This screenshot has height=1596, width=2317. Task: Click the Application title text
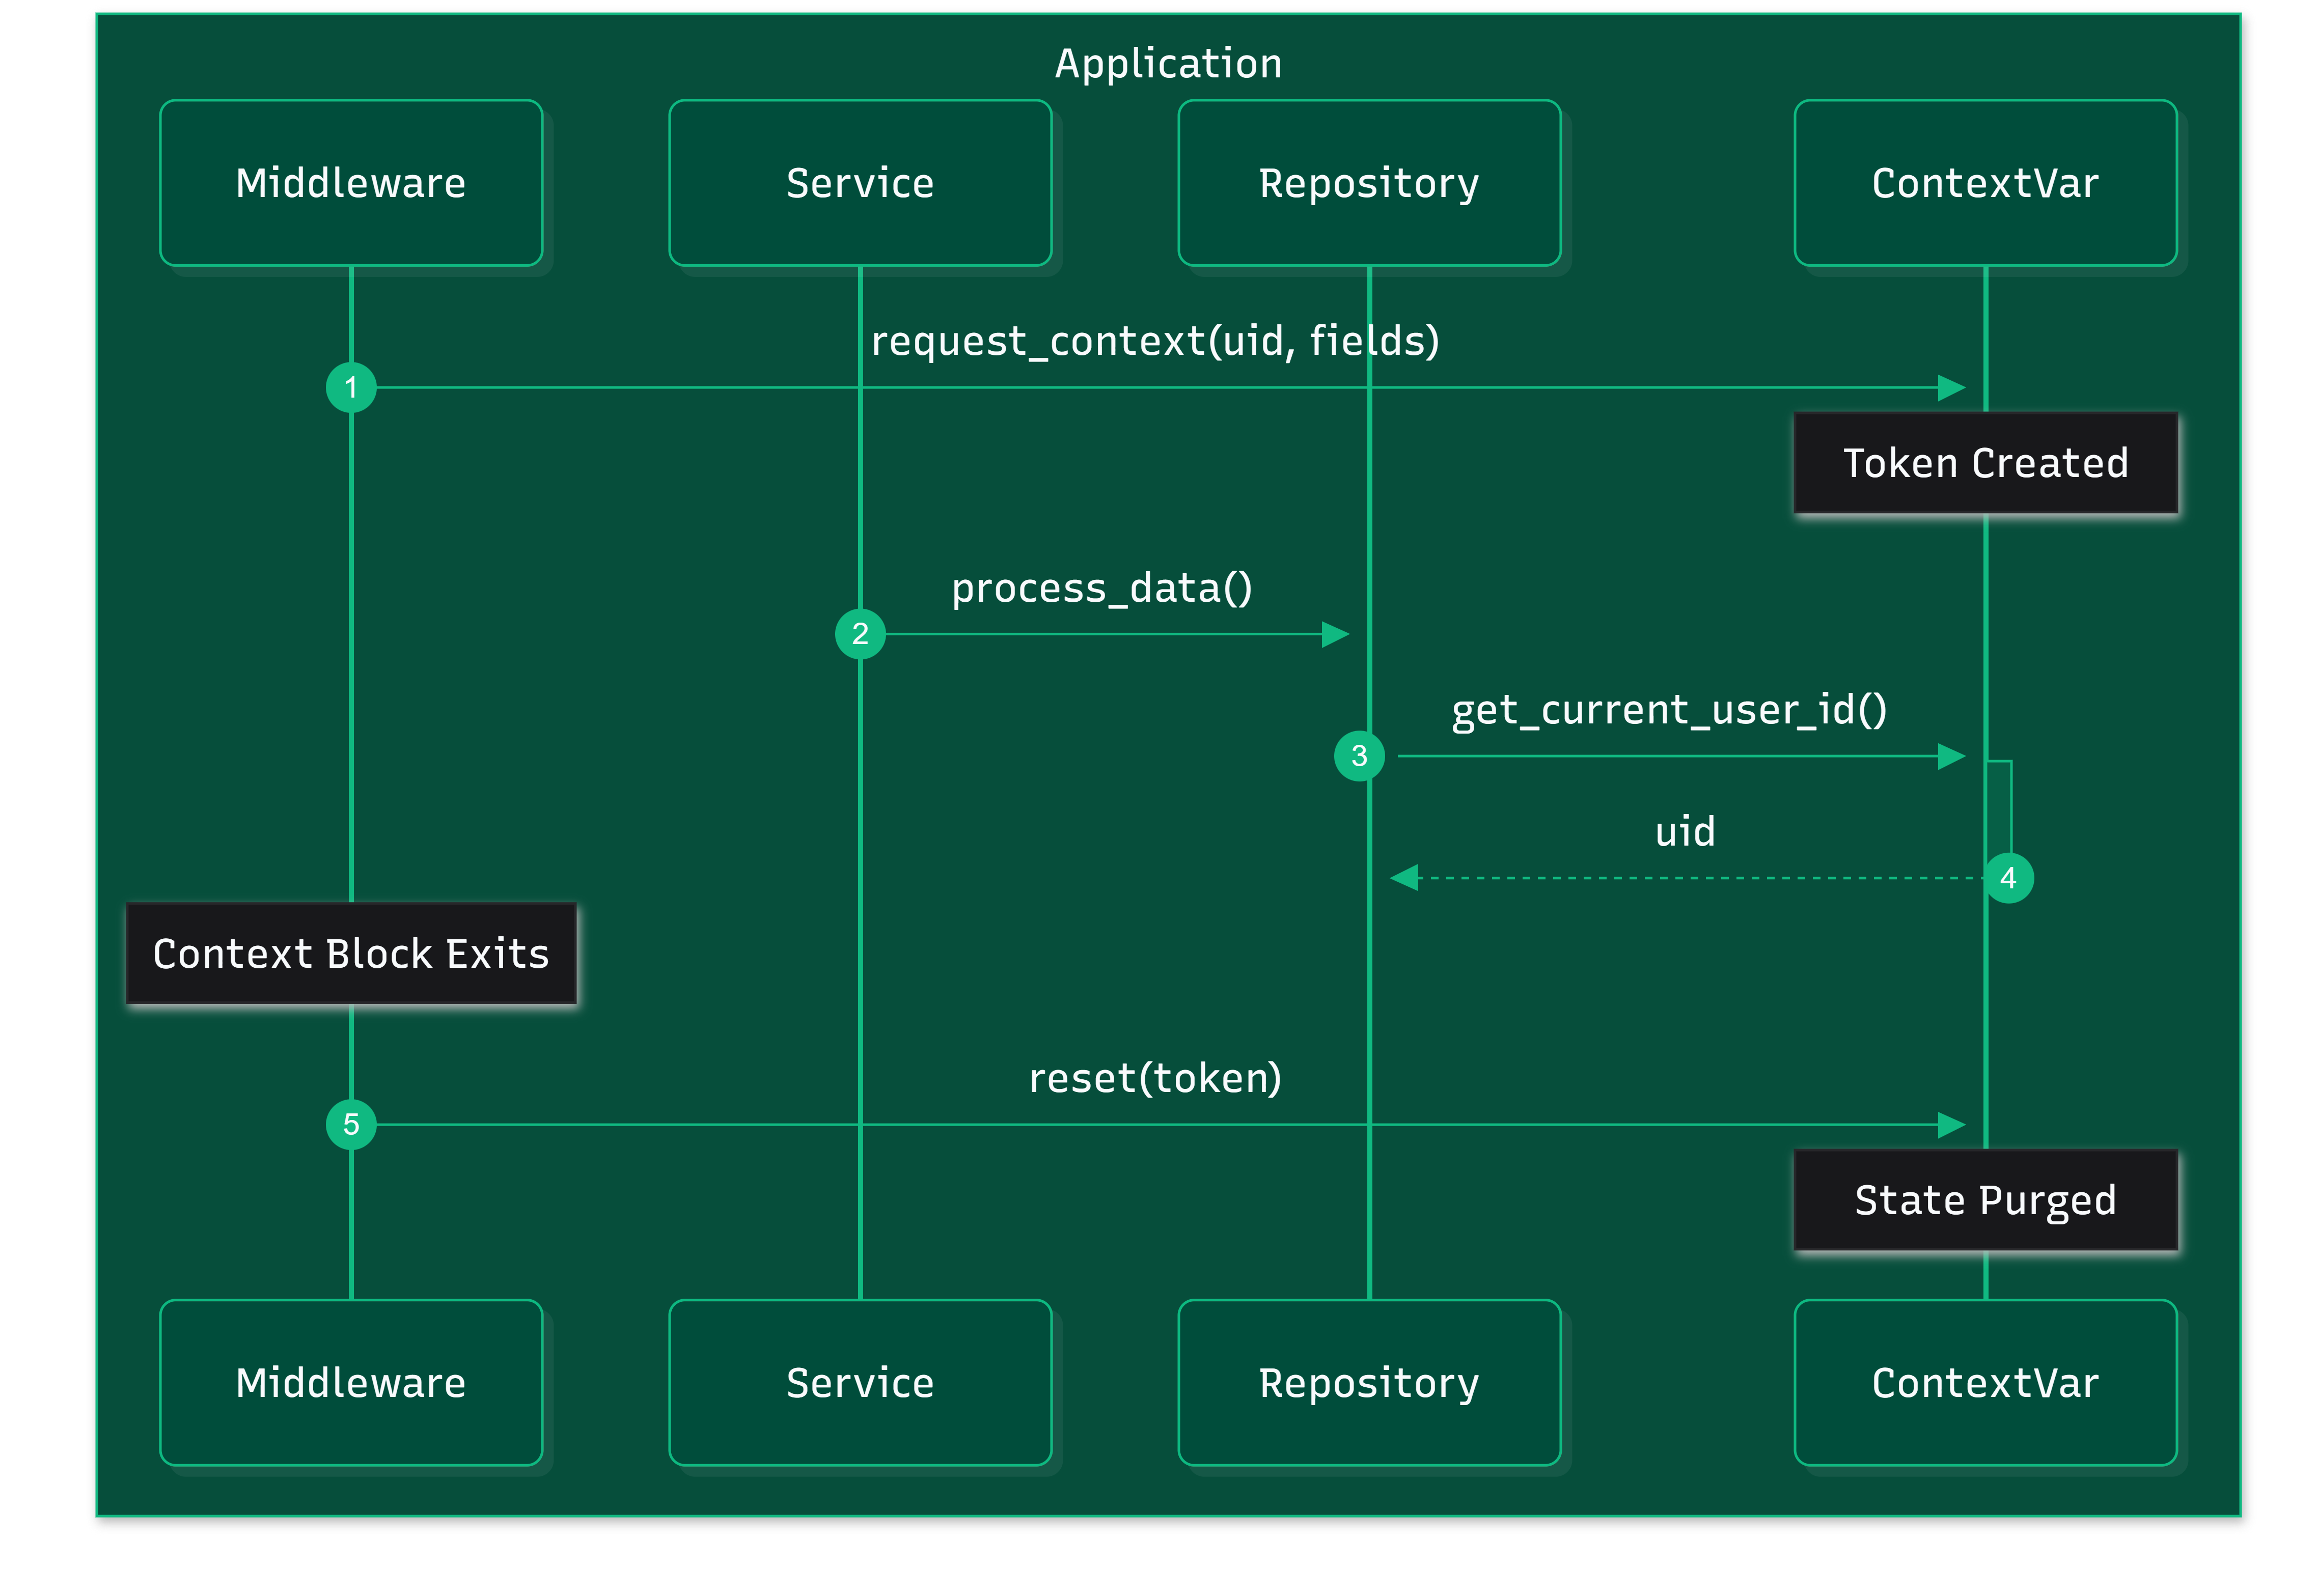[x=1168, y=64]
